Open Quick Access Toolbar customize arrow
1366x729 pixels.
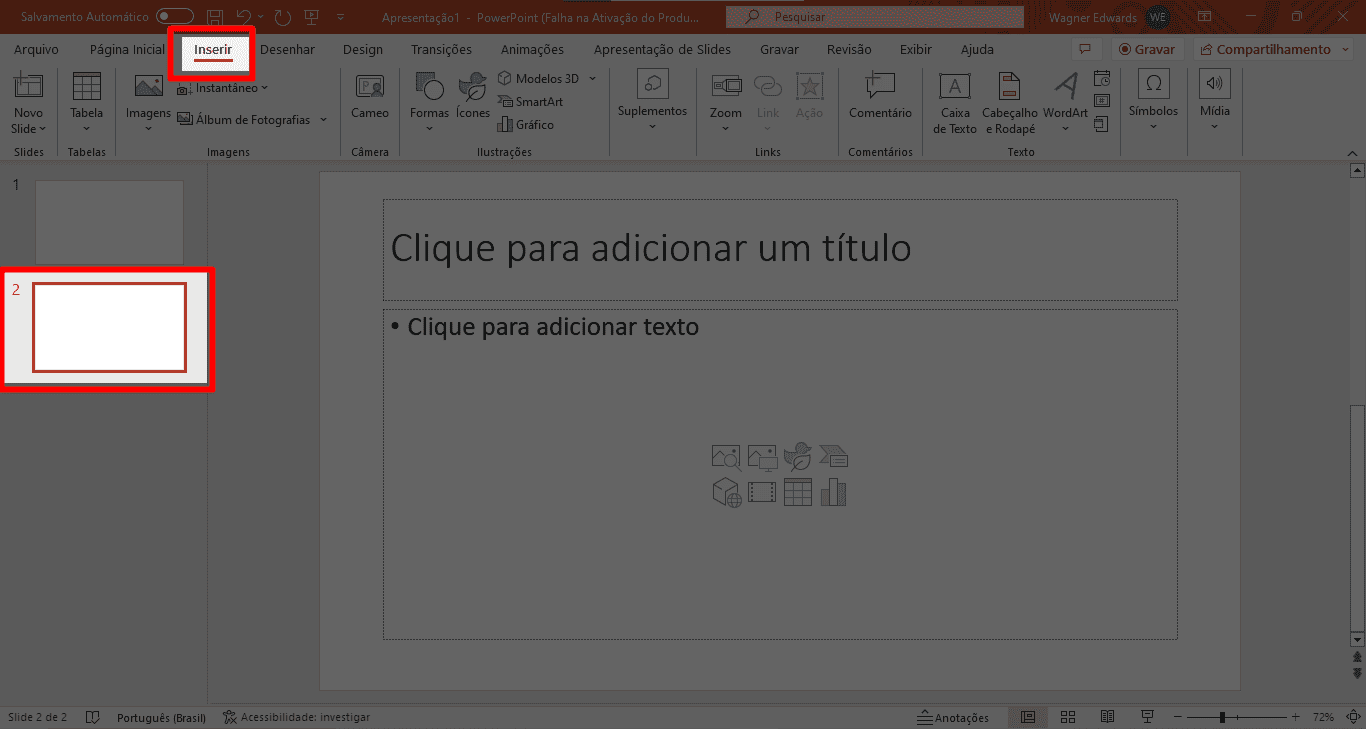point(340,17)
